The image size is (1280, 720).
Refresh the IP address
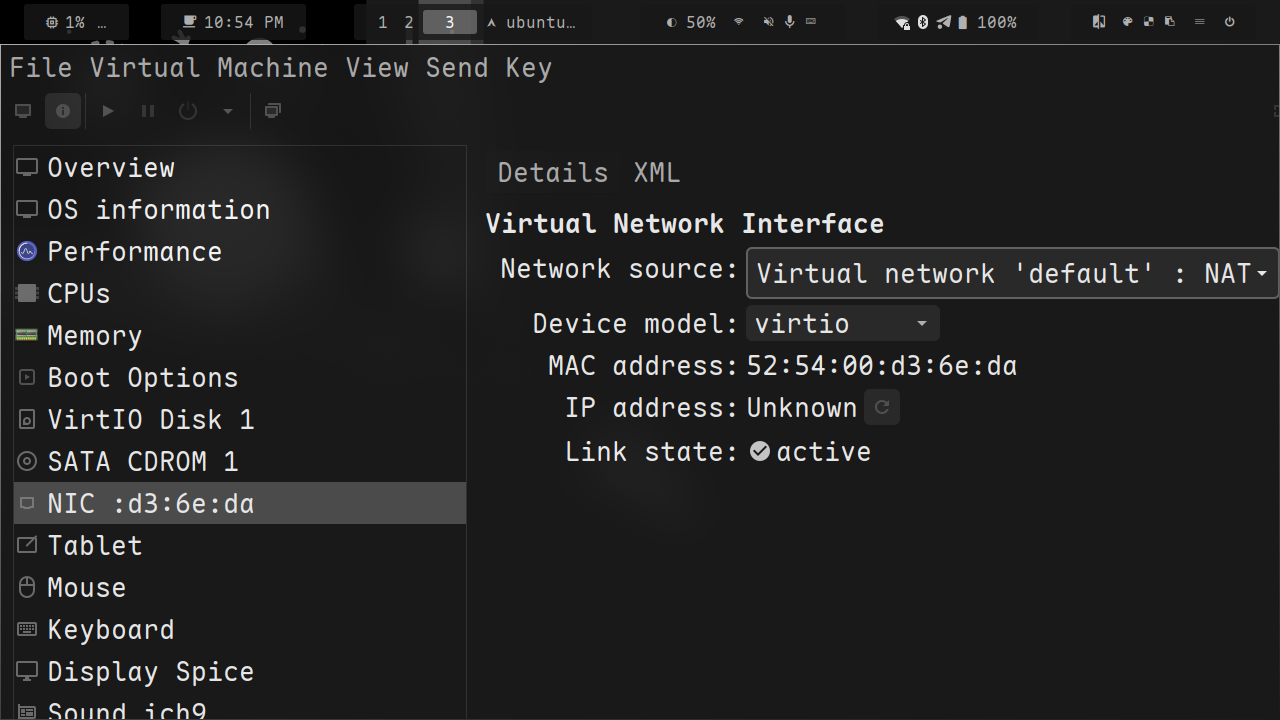[882, 408]
